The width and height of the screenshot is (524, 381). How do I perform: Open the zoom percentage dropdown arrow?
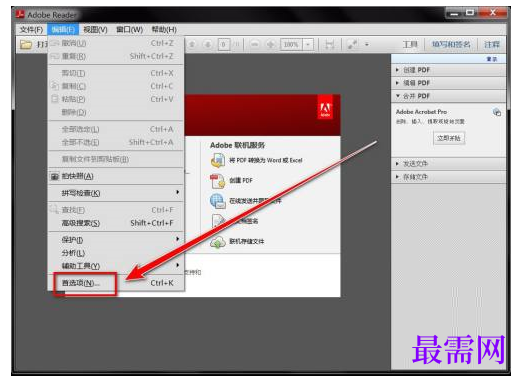pos(308,44)
